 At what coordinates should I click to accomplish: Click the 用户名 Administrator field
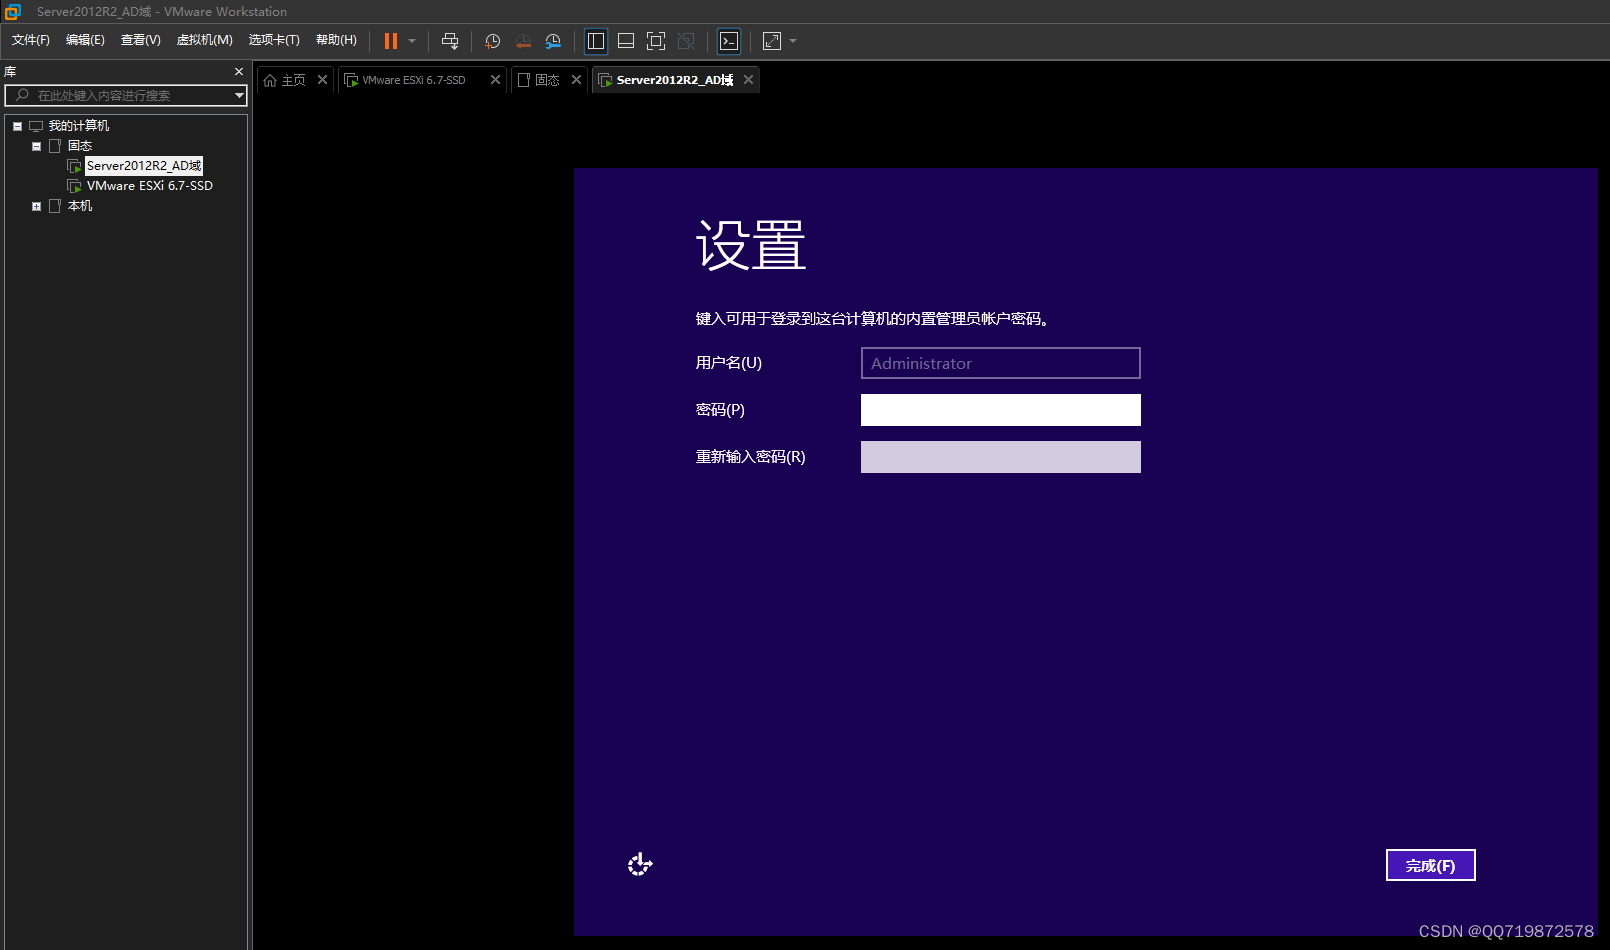click(1001, 363)
